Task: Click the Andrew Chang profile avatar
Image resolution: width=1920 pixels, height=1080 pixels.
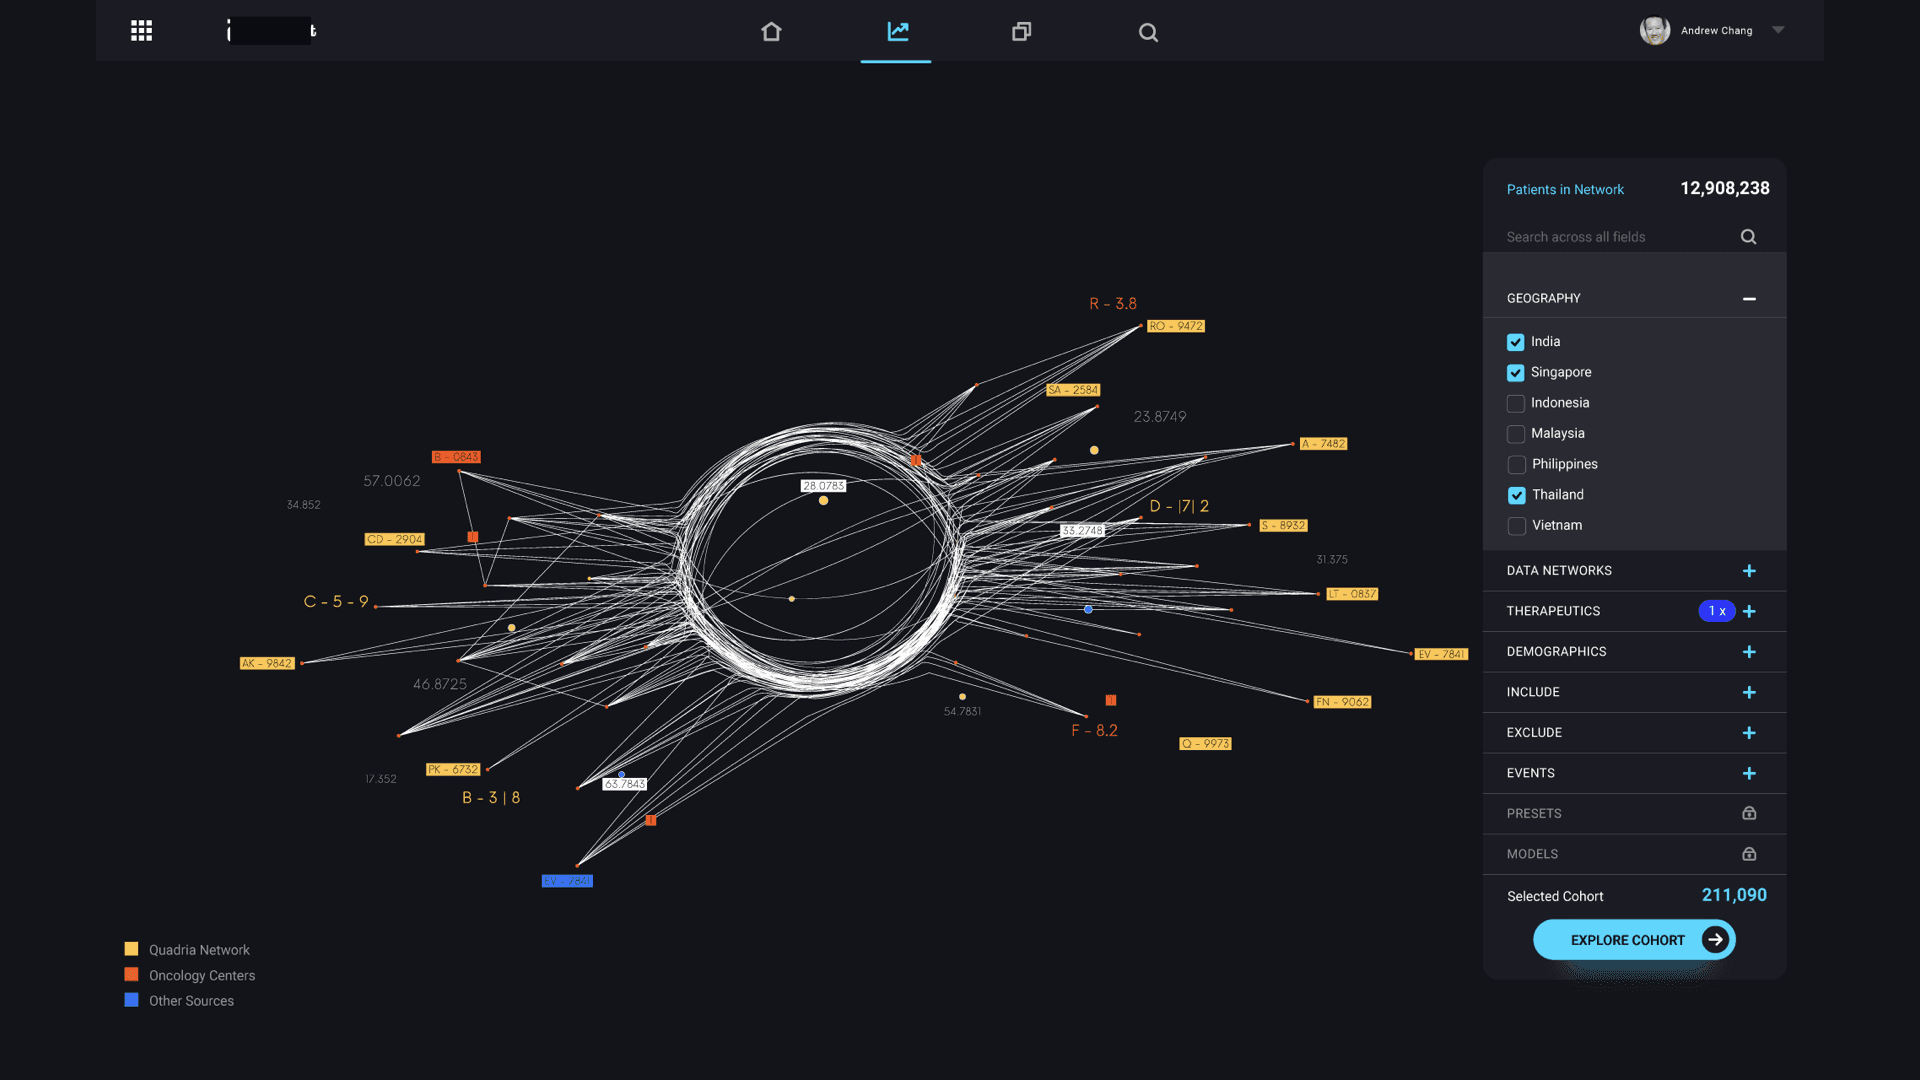Action: click(x=1655, y=31)
